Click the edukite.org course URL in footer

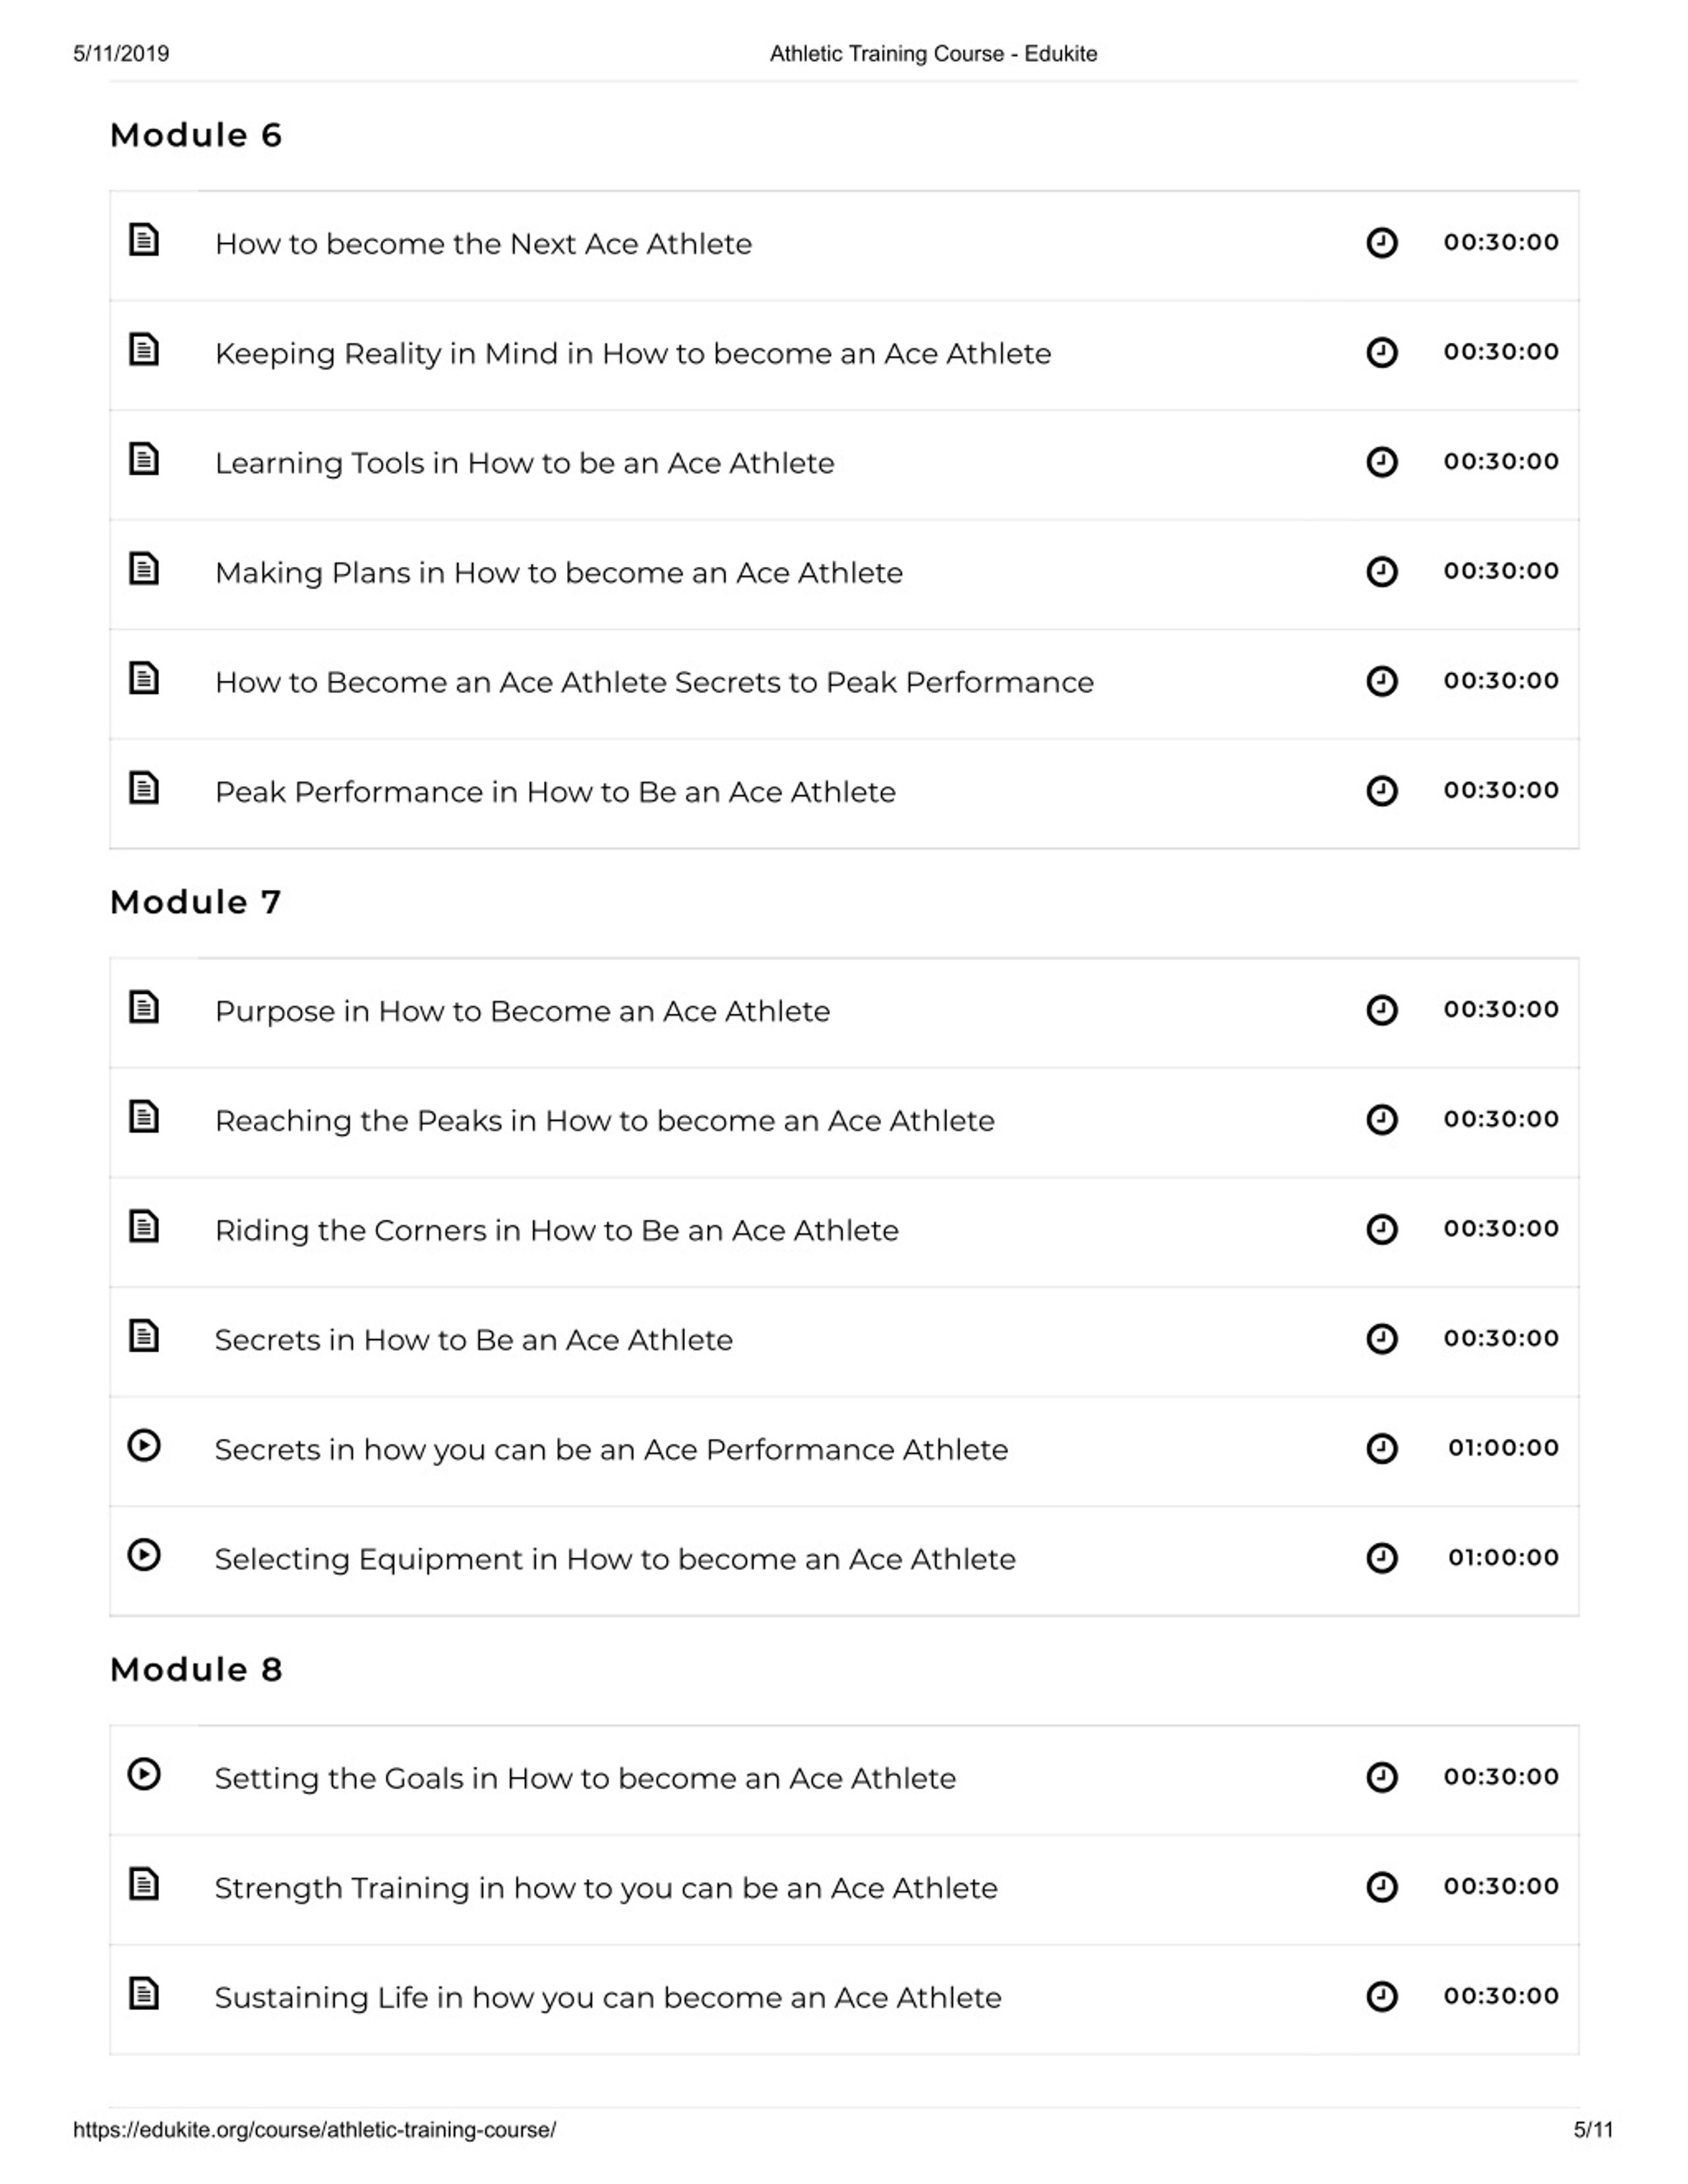point(314,2130)
